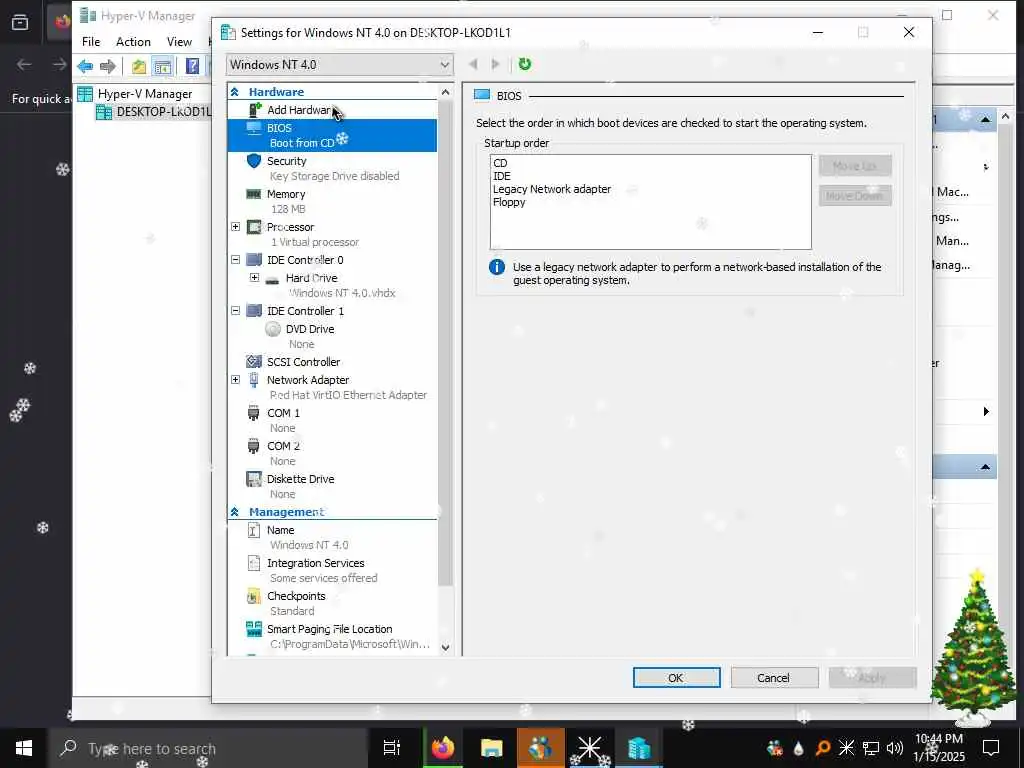This screenshot has width=1024, height=768.
Task: Click the Security shield icon
Action: point(254,161)
